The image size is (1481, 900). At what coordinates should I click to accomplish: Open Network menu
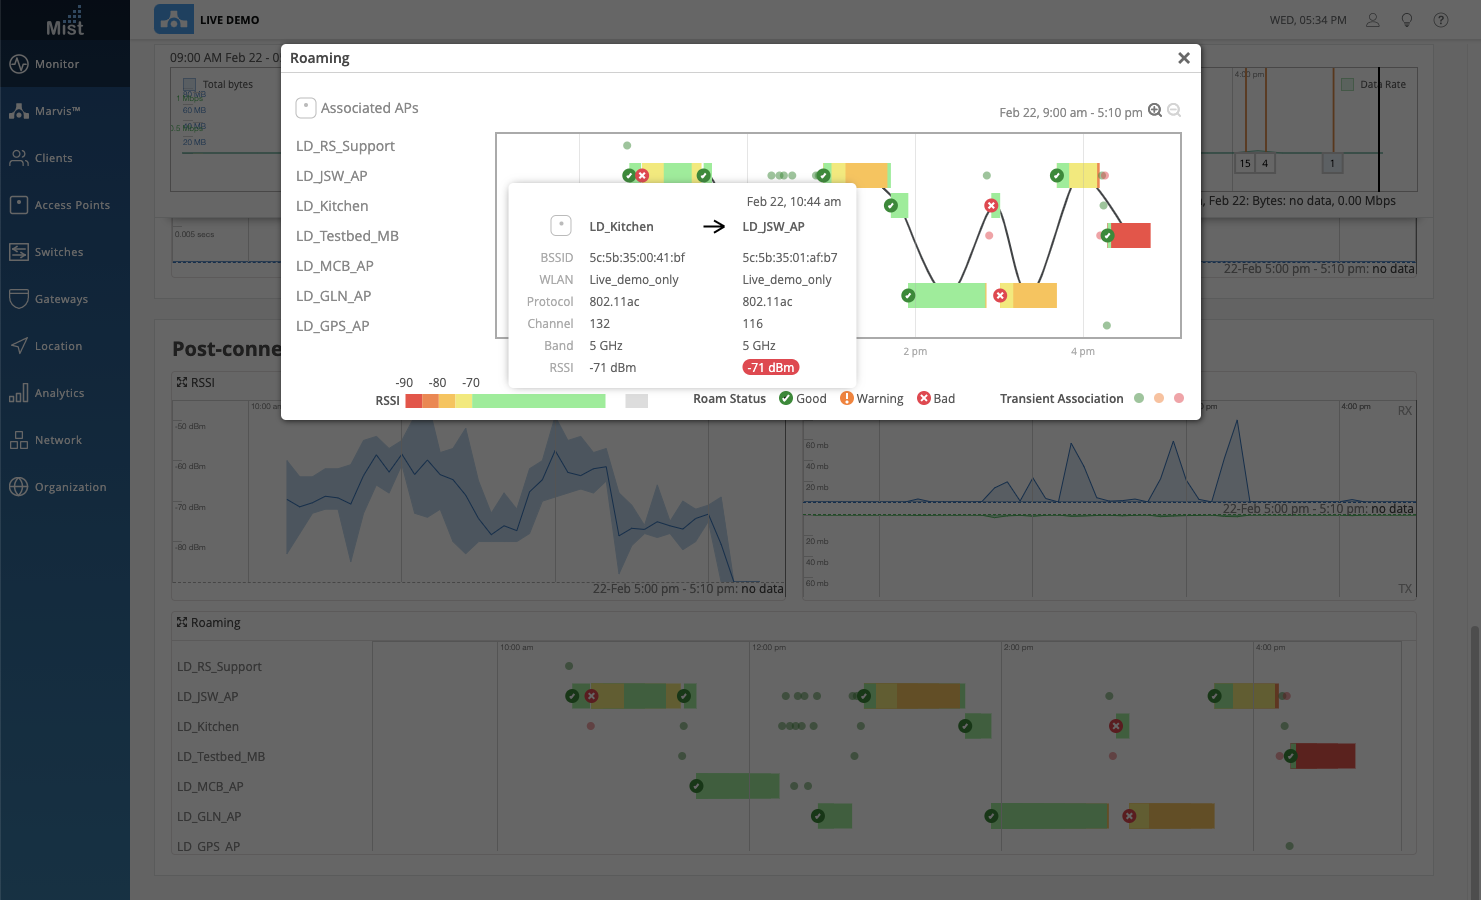tap(65, 440)
